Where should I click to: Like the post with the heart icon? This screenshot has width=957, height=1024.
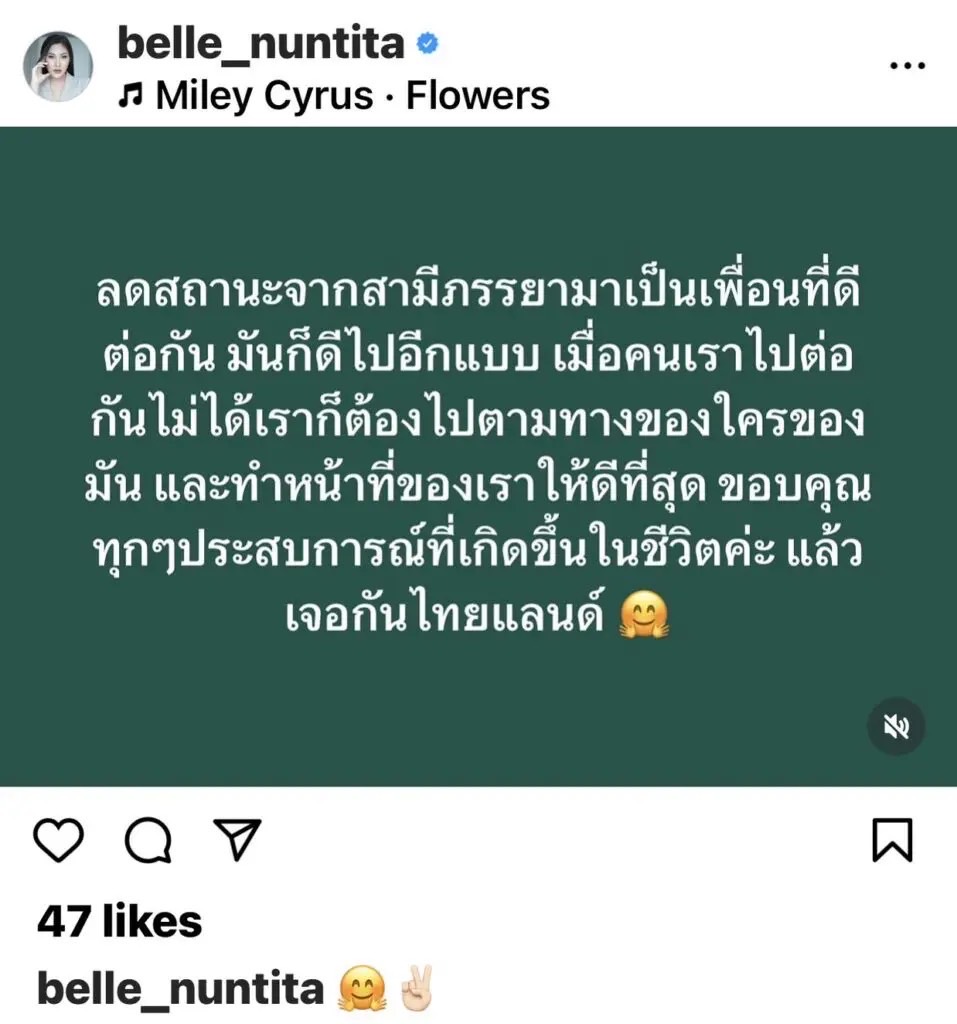[58, 840]
